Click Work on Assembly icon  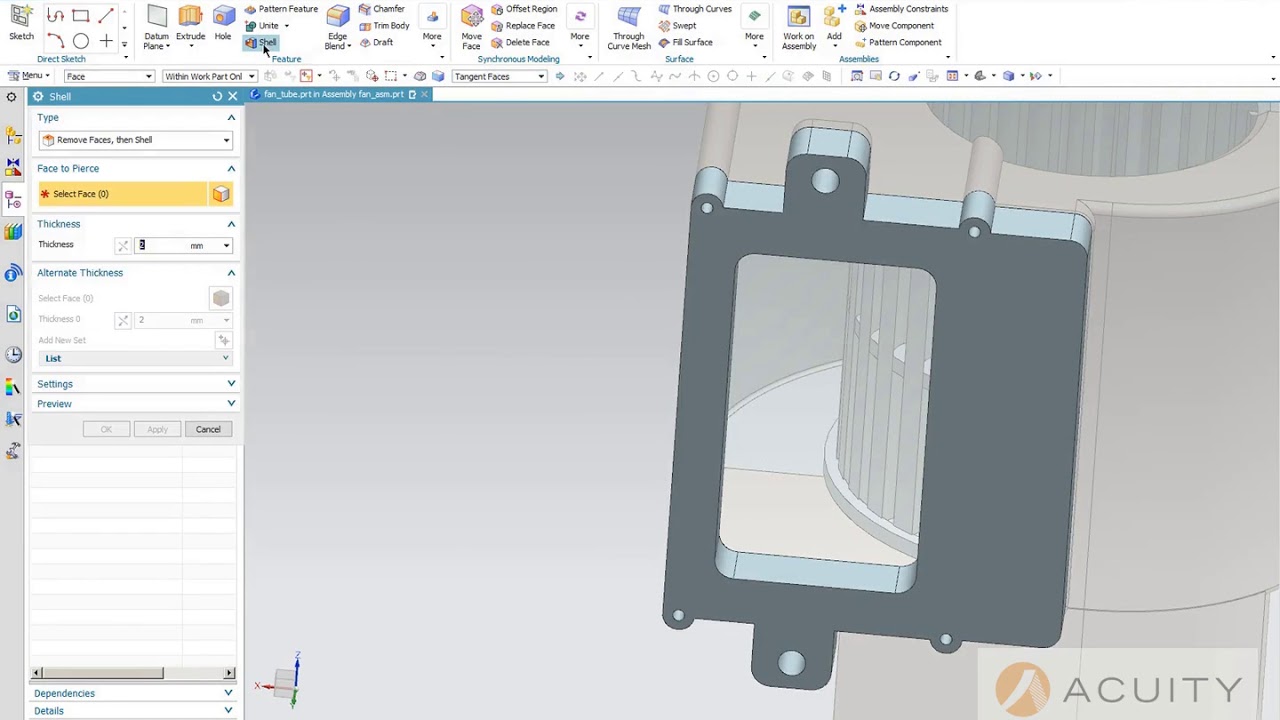[x=798, y=27]
